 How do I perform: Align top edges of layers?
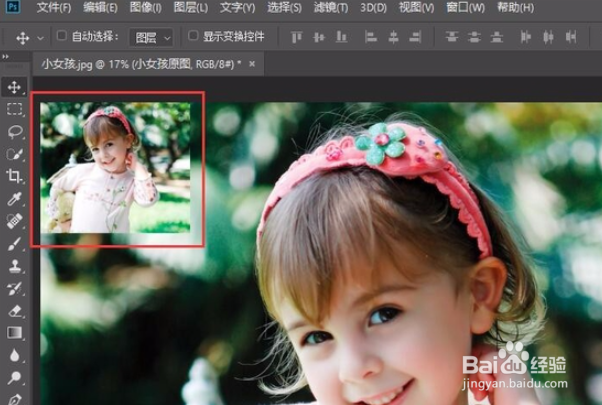pos(296,37)
